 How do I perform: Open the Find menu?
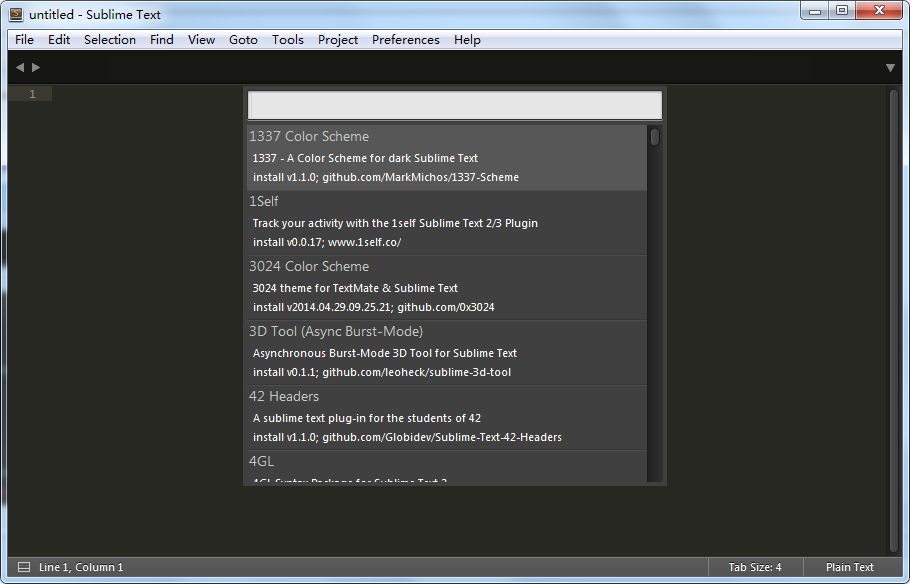pos(161,39)
